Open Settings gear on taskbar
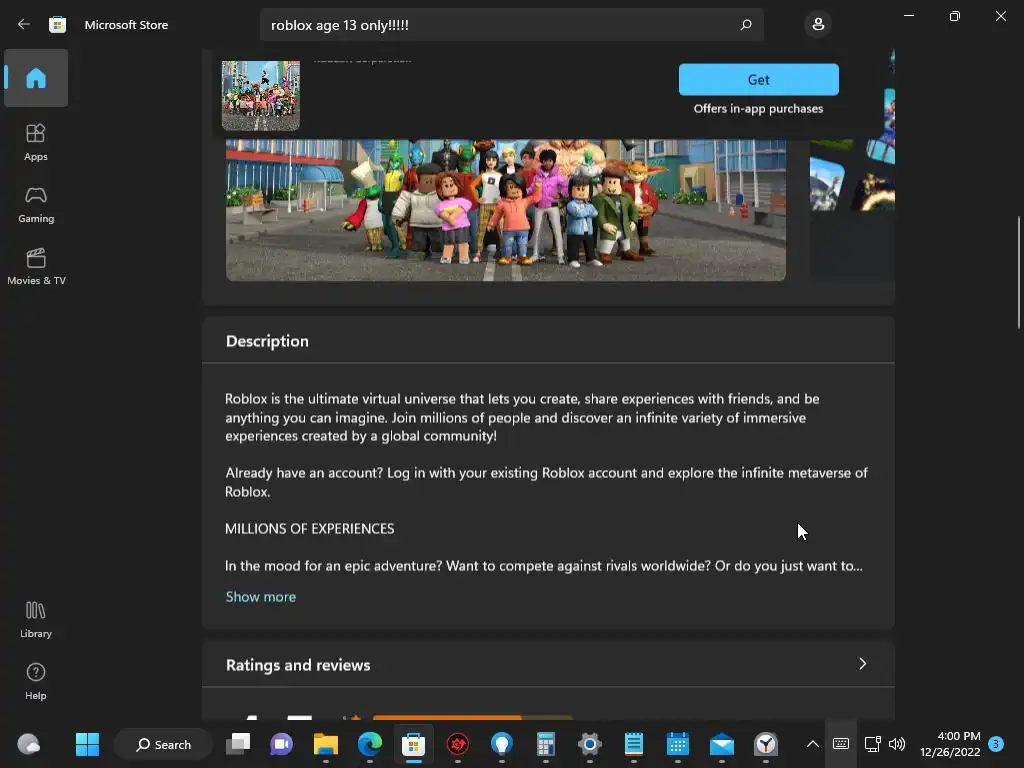 point(589,744)
